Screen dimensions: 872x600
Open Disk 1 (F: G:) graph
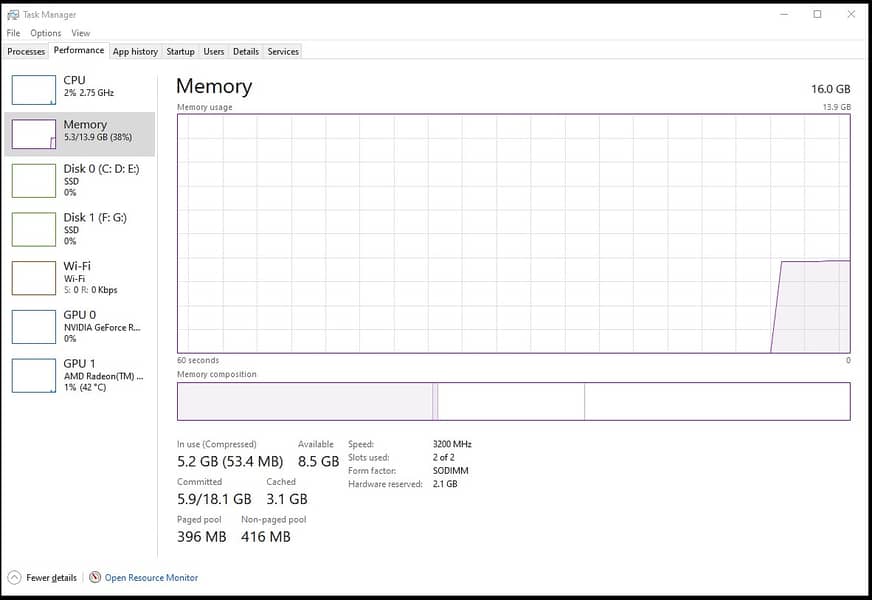tap(34, 229)
